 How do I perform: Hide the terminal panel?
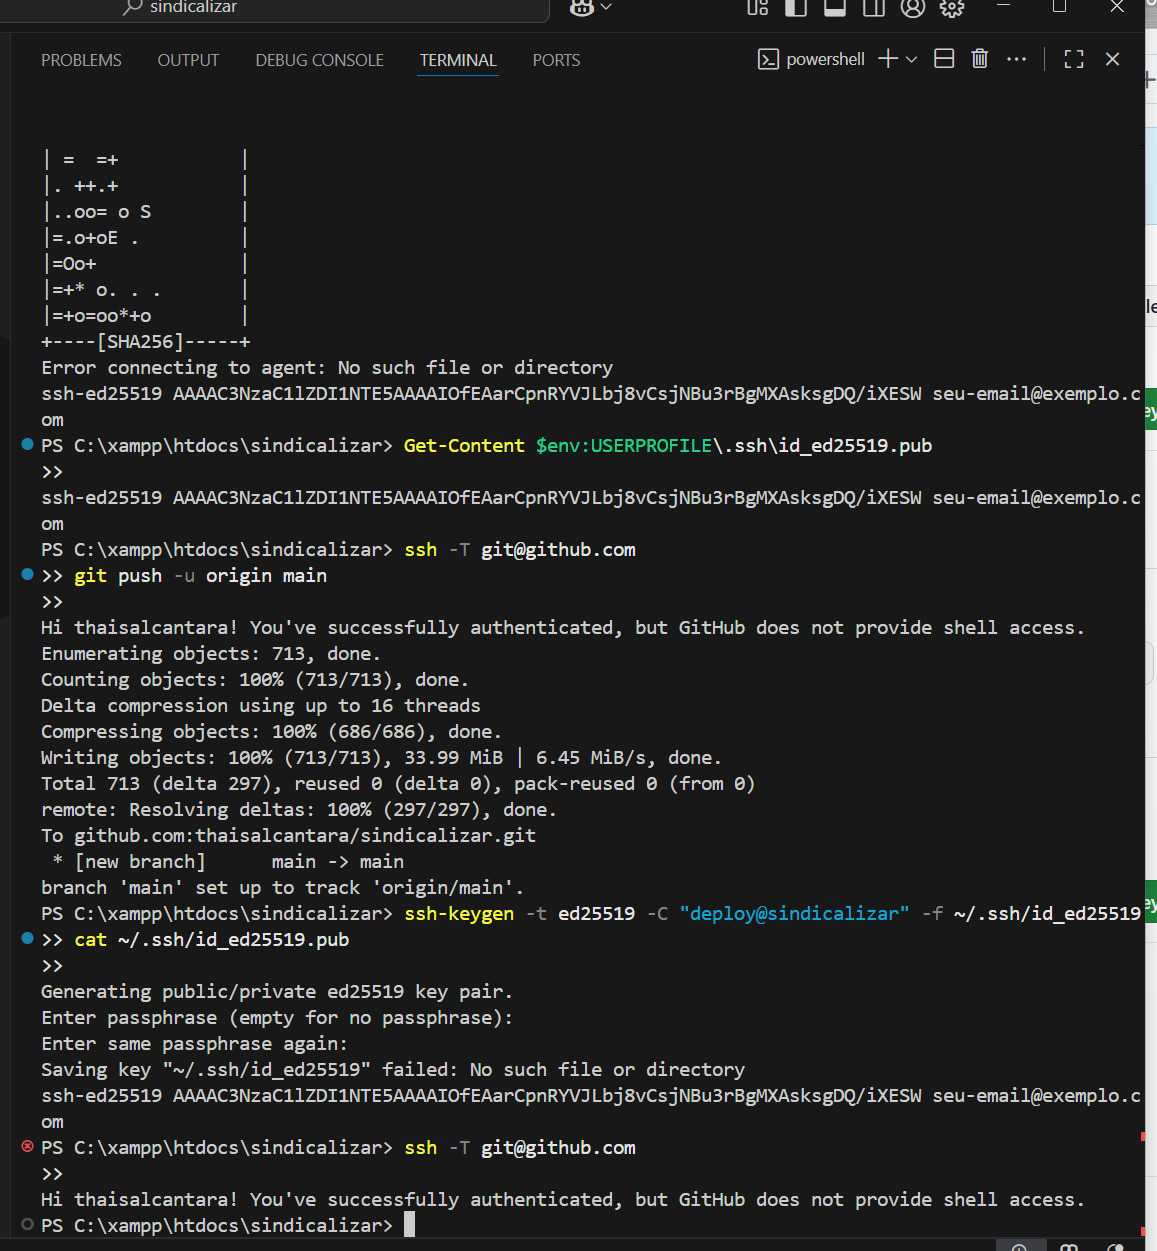pyautogui.click(x=1112, y=59)
